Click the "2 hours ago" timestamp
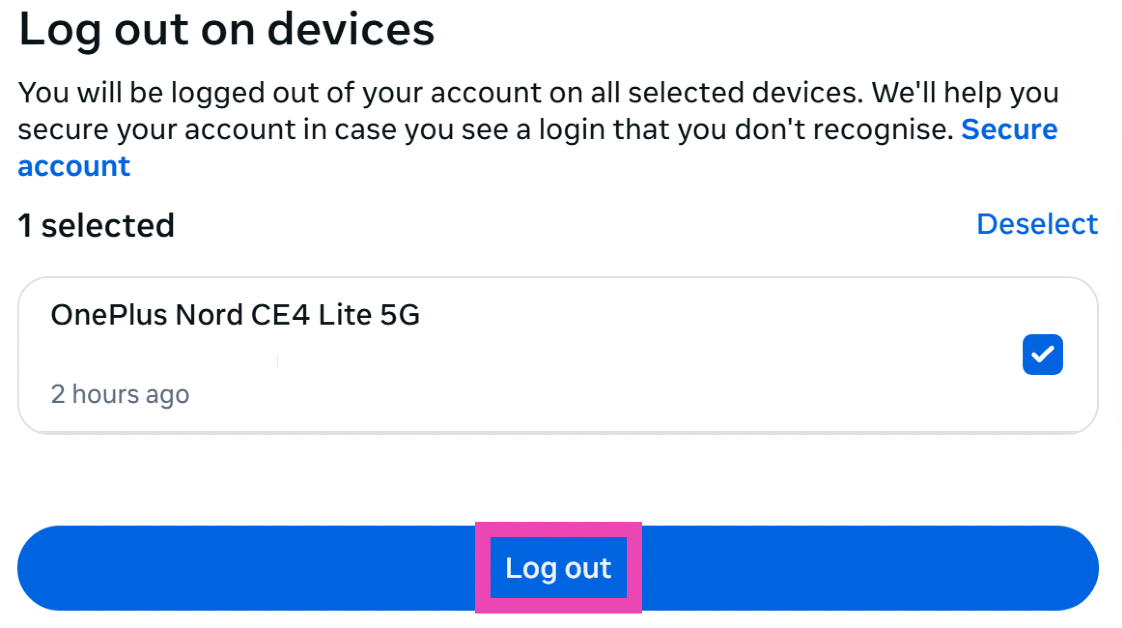1122x628 pixels. coord(120,394)
